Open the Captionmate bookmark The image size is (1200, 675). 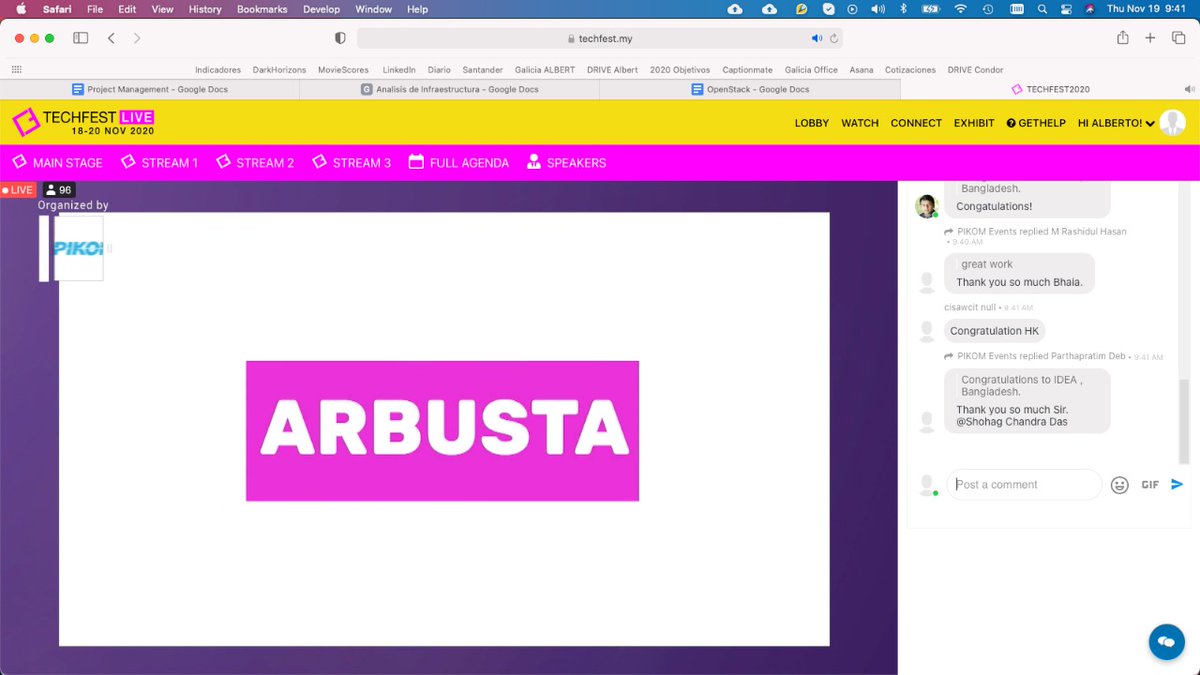click(747, 70)
